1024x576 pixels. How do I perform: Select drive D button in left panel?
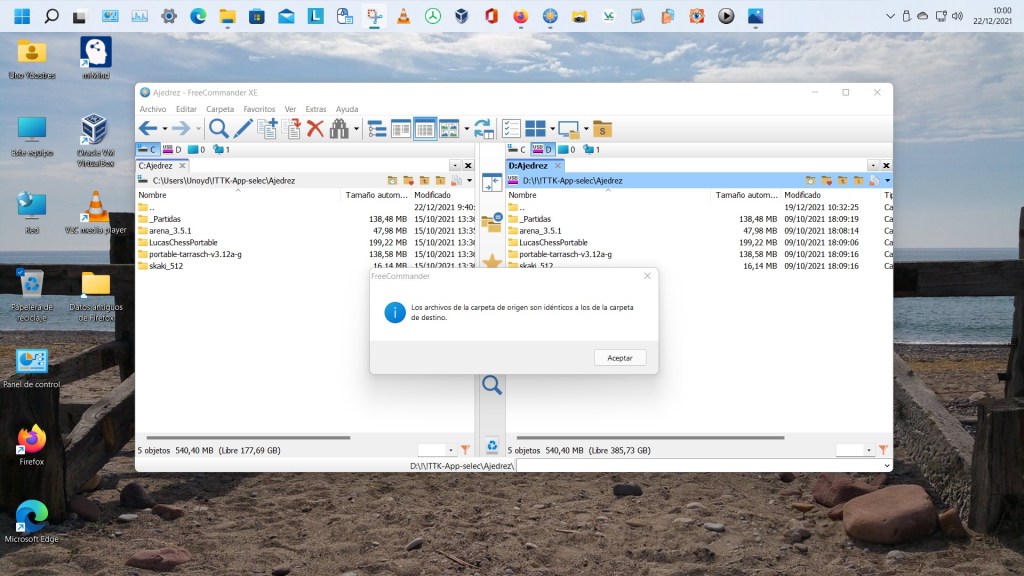[173, 149]
